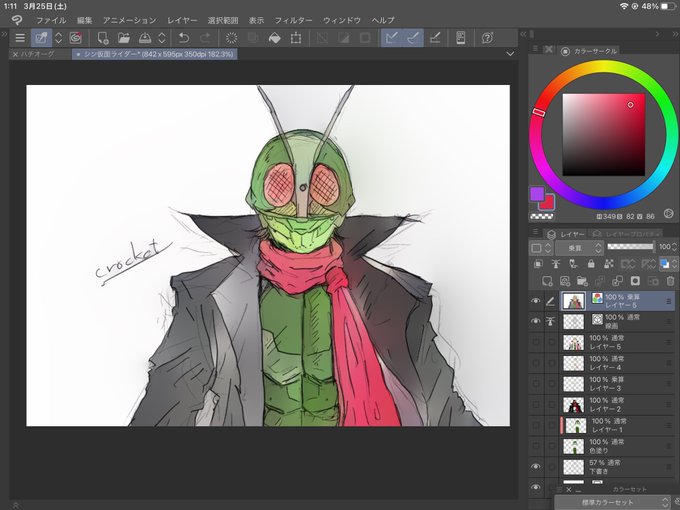The width and height of the screenshot is (680, 510).
Task: Activate the transform scale/rotate icon
Action: [296, 38]
